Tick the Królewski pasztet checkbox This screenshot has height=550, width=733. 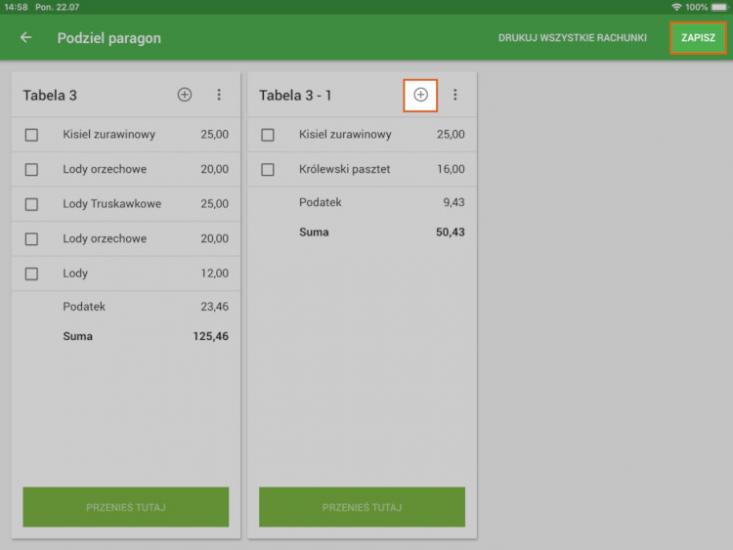coord(268,170)
